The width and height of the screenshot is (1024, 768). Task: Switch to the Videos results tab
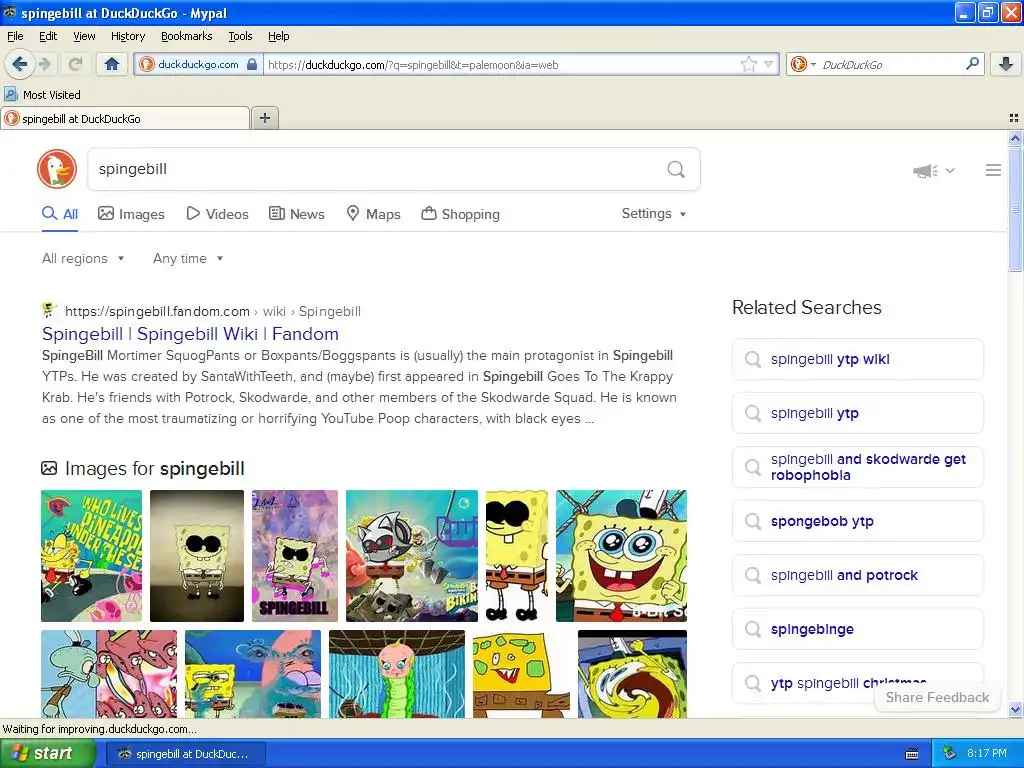point(217,214)
